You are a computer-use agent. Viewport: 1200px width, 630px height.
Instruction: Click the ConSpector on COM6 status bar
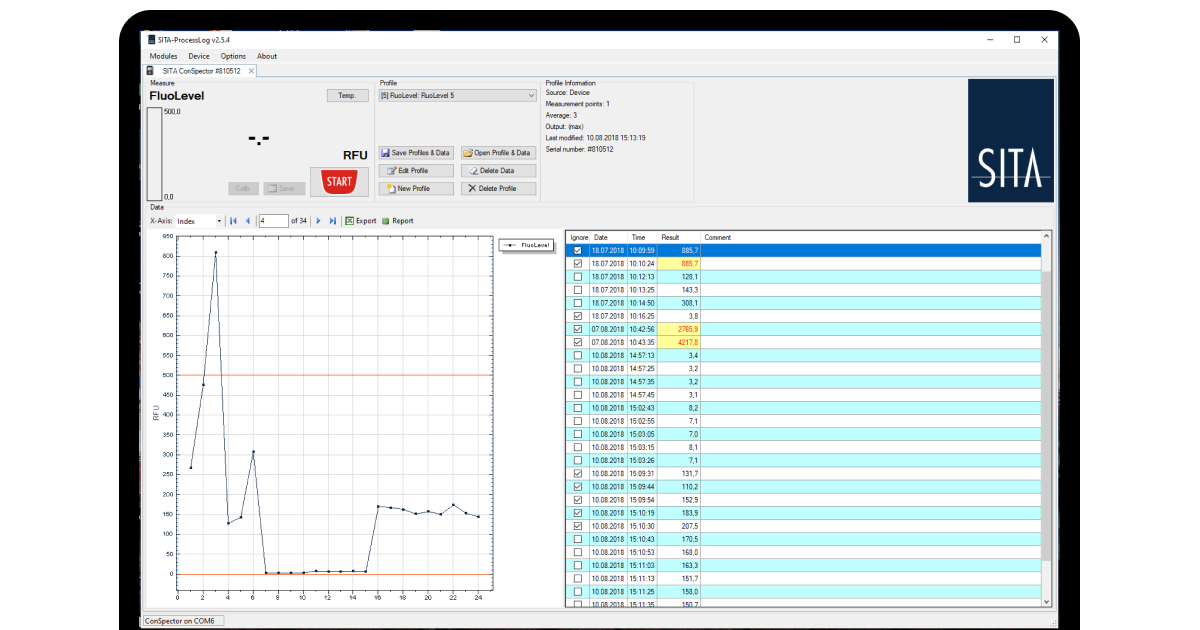(183, 621)
